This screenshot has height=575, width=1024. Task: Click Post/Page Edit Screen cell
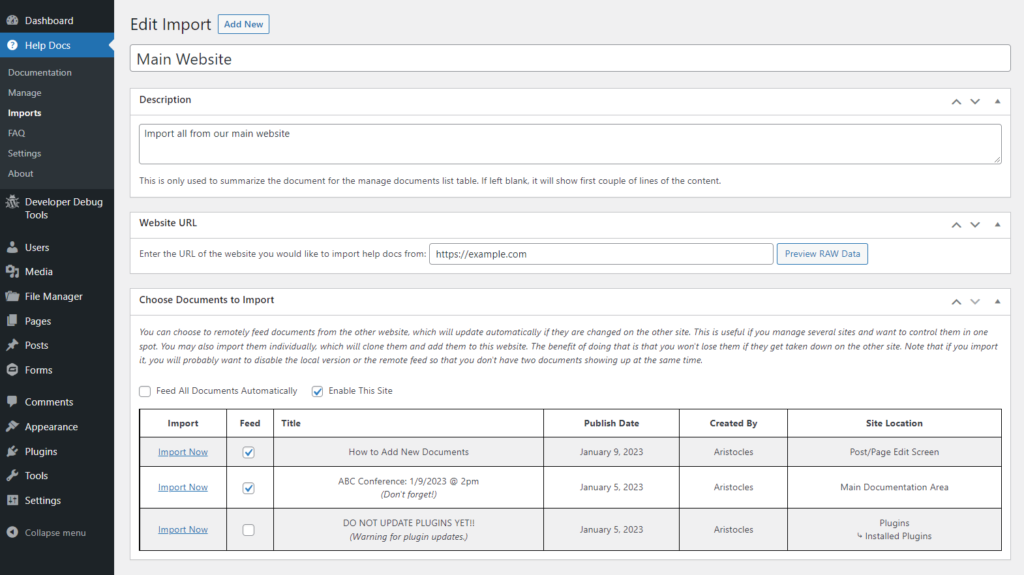[894, 452]
